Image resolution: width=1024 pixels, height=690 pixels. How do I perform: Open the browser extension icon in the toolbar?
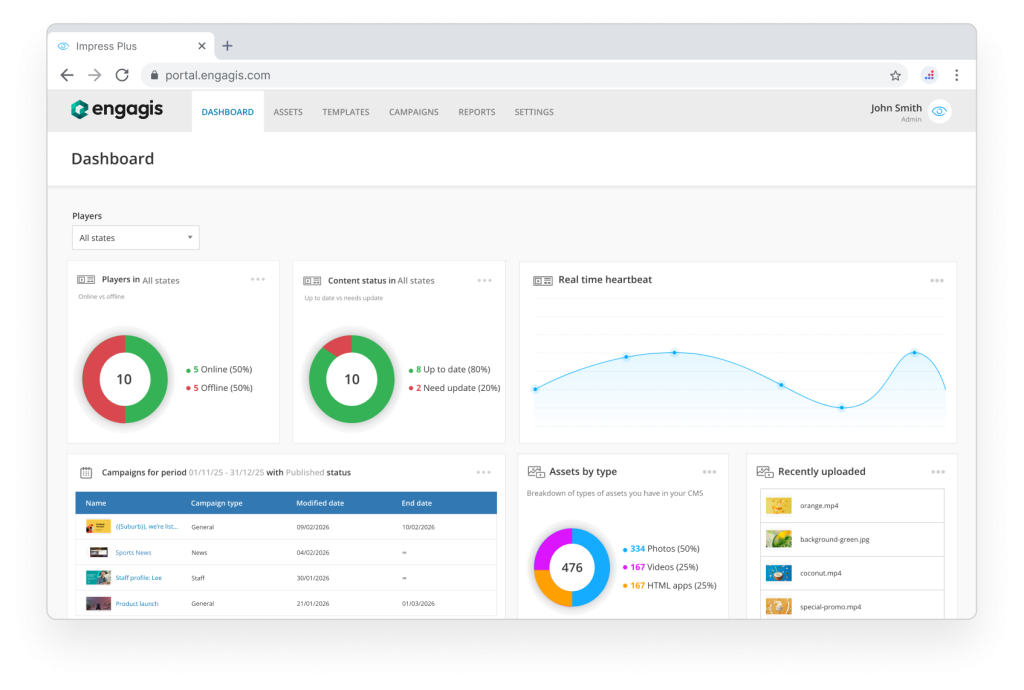(929, 75)
